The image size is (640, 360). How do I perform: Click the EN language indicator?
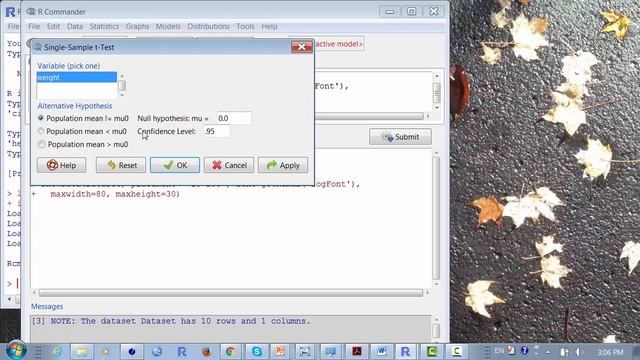point(499,351)
